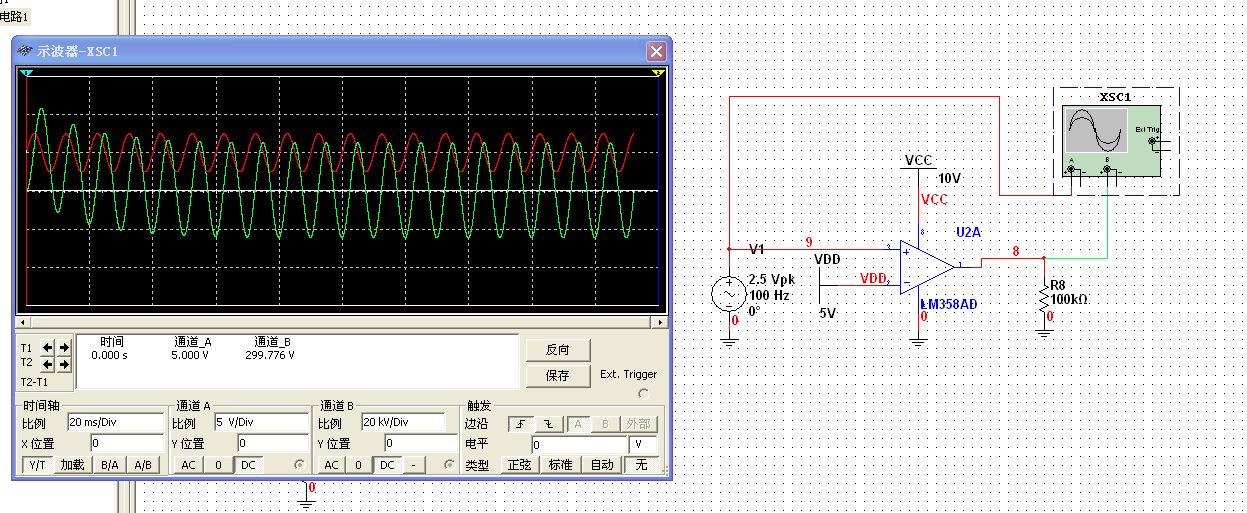The width and height of the screenshot is (1247, 513).
Task: Close the 示波器-XSC1 oscilloscope window
Action: tap(656, 51)
